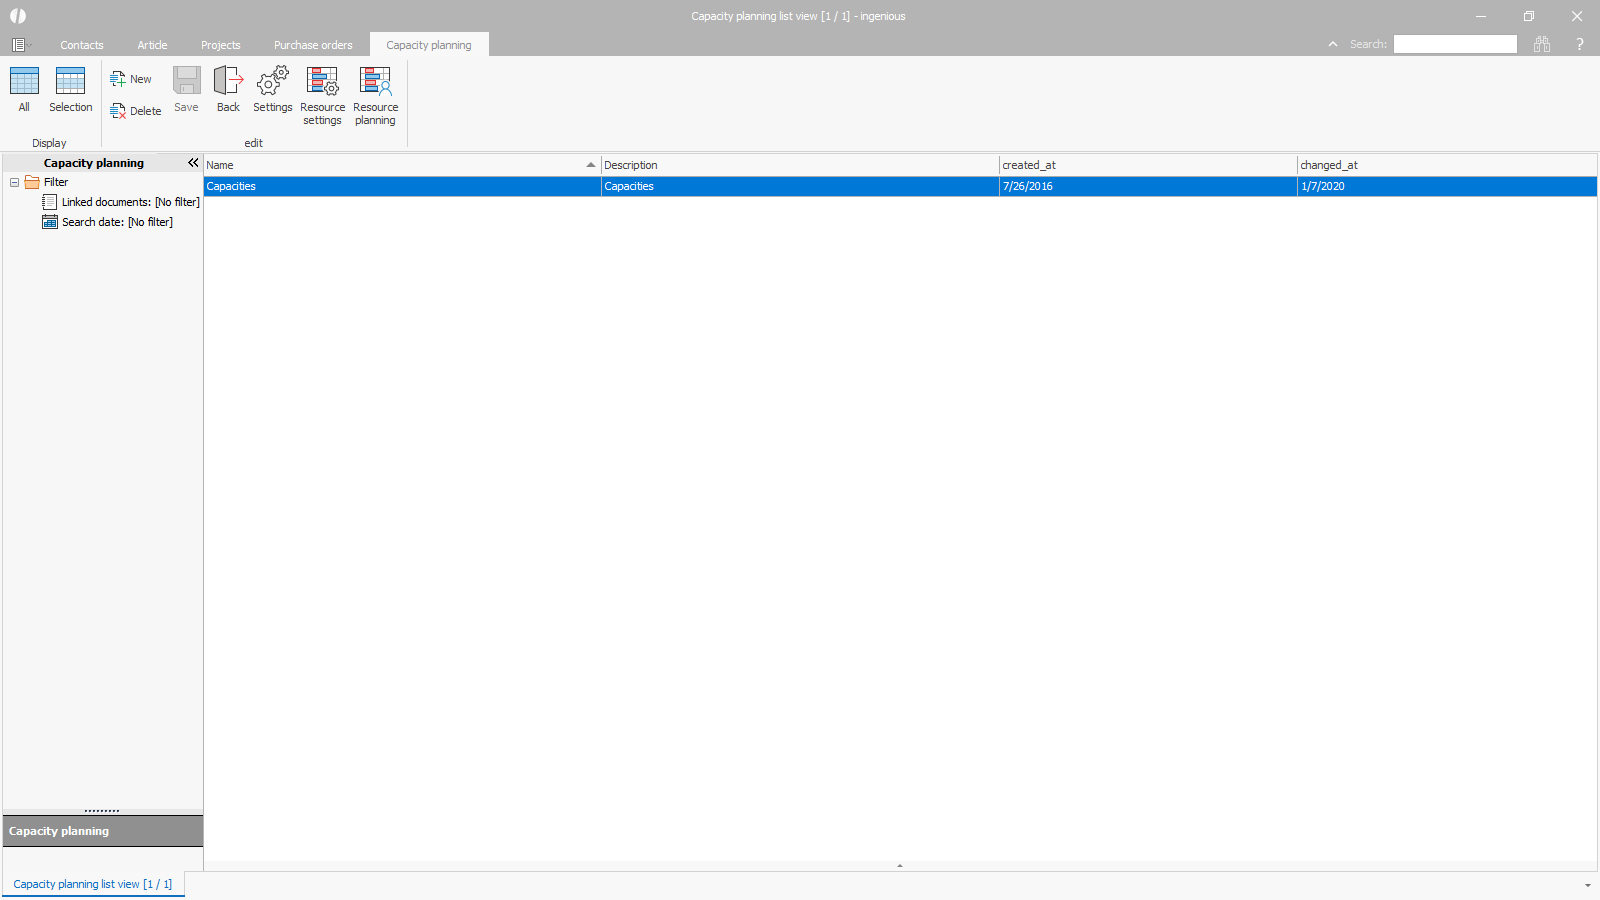1600x900 pixels.
Task: Create a New capacity planning entry
Action: click(x=131, y=79)
